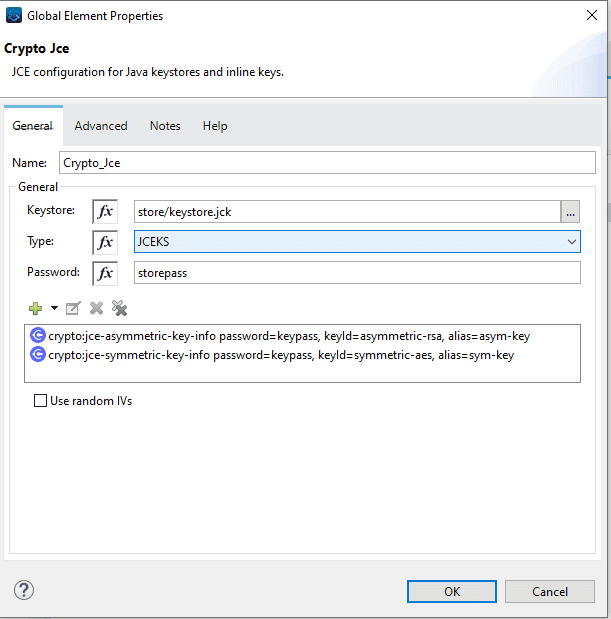Click the Keystore path input field
611x619 pixels.
tap(347, 212)
